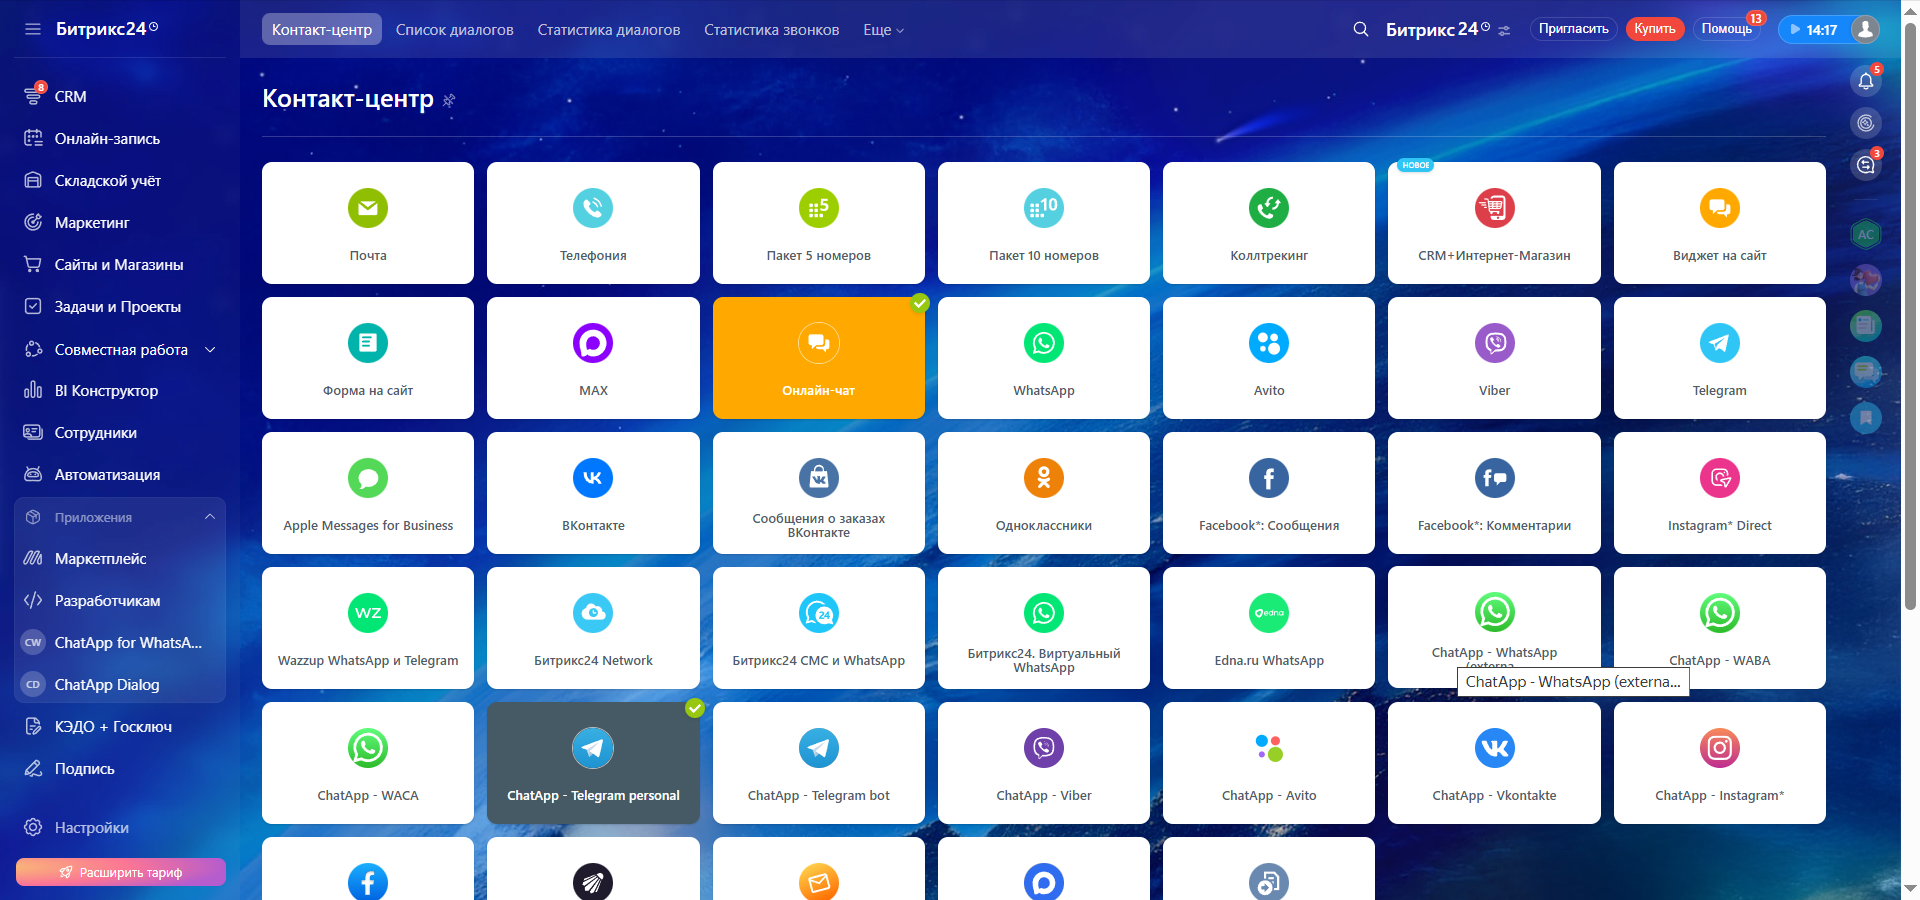Open the WhatsApp connector tile

pyautogui.click(x=1043, y=358)
